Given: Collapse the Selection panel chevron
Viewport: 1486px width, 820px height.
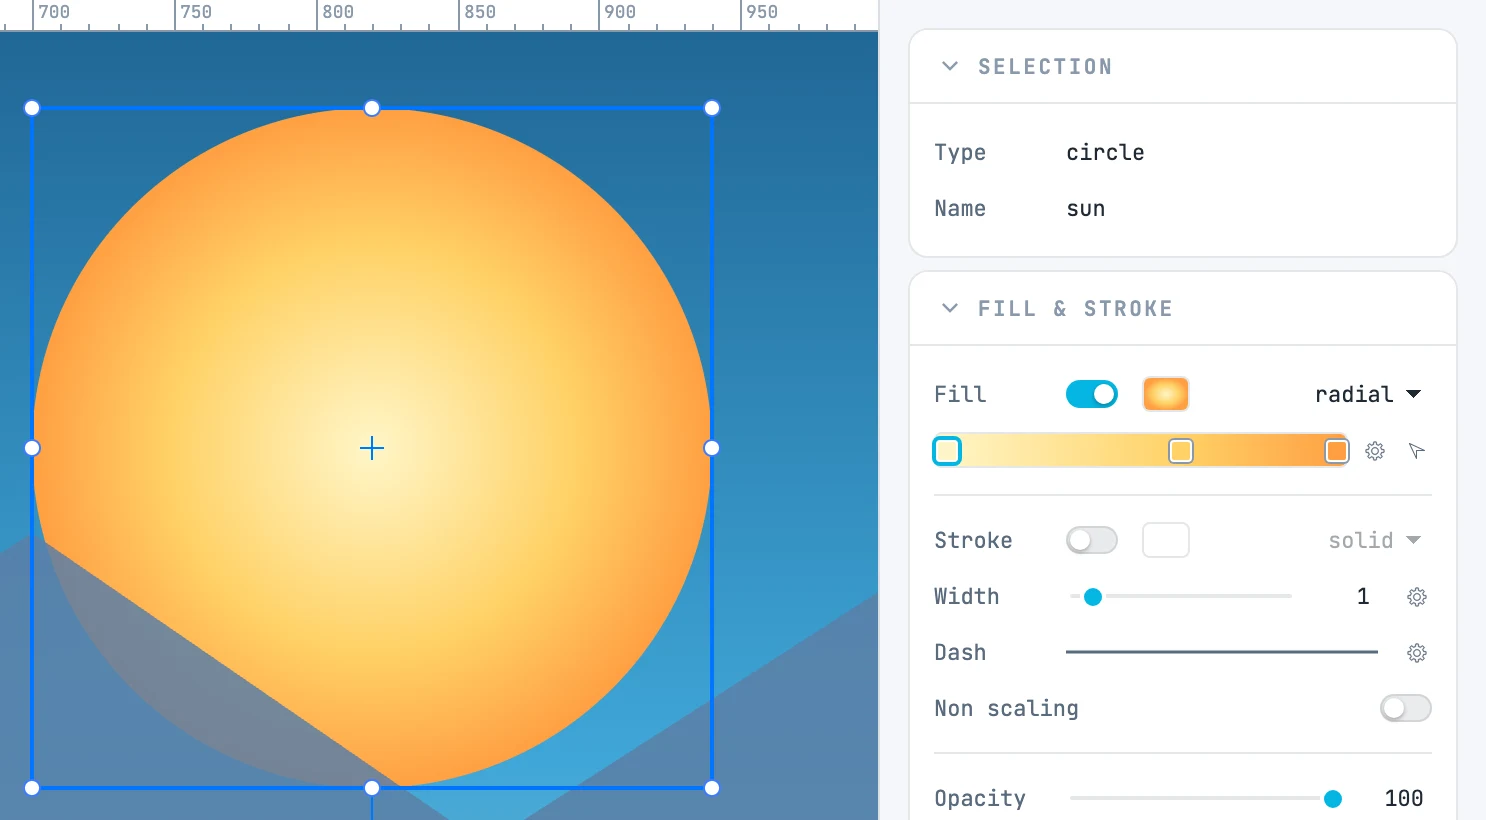Looking at the screenshot, I should tap(950, 66).
